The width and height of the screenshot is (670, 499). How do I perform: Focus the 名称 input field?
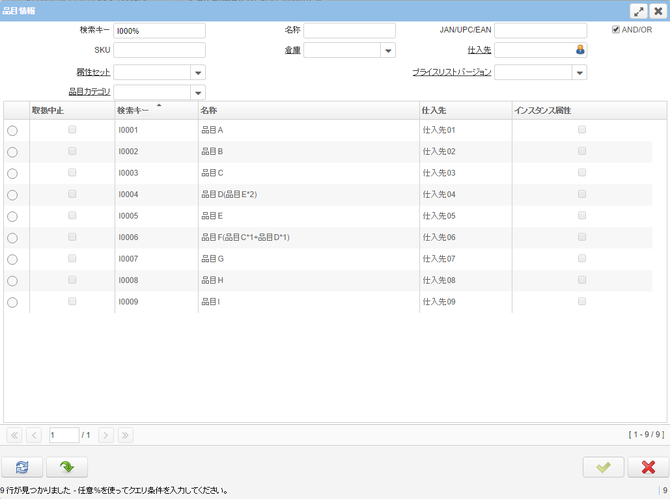click(350, 31)
